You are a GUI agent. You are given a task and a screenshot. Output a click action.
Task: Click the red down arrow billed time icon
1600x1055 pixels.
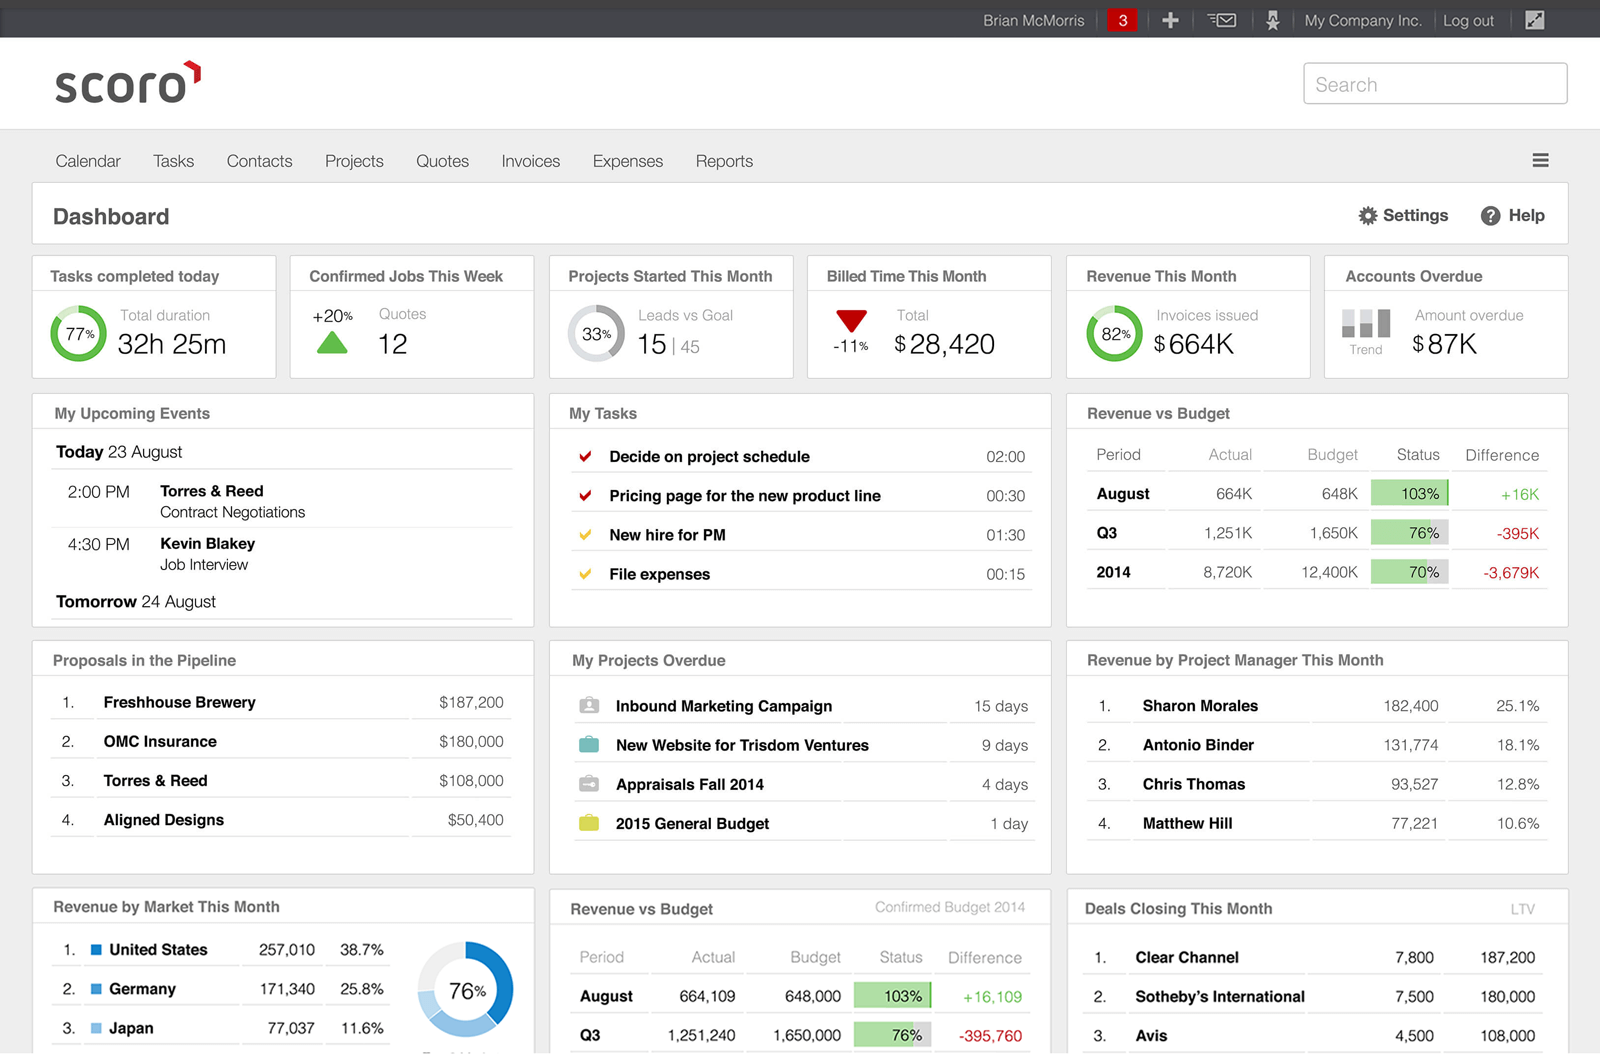pyautogui.click(x=851, y=321)
